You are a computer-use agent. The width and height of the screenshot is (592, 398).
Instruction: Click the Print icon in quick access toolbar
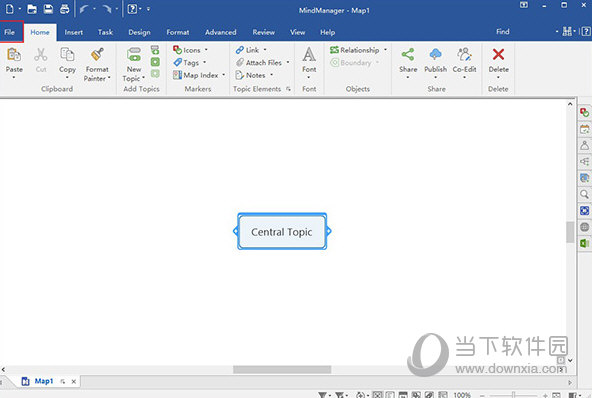(x=65, y=9)
